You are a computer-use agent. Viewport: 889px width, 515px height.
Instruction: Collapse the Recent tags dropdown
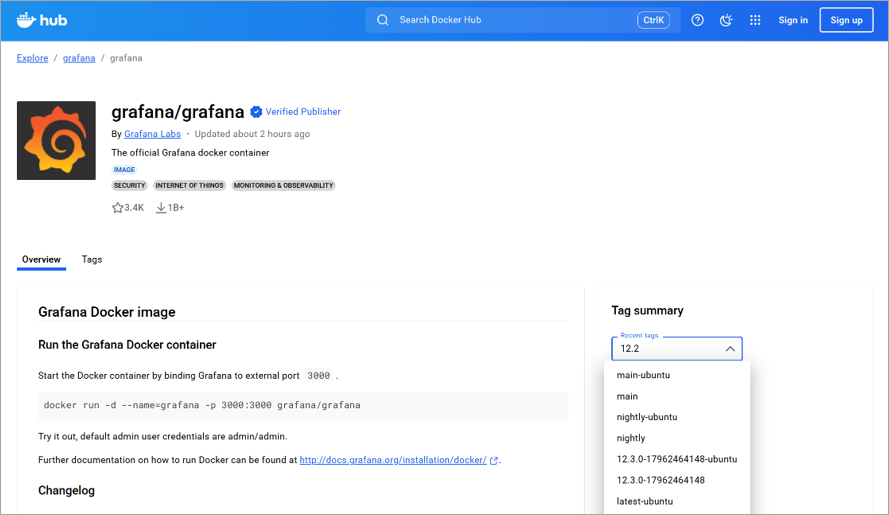pyautogui.click(x=730, y=349)
